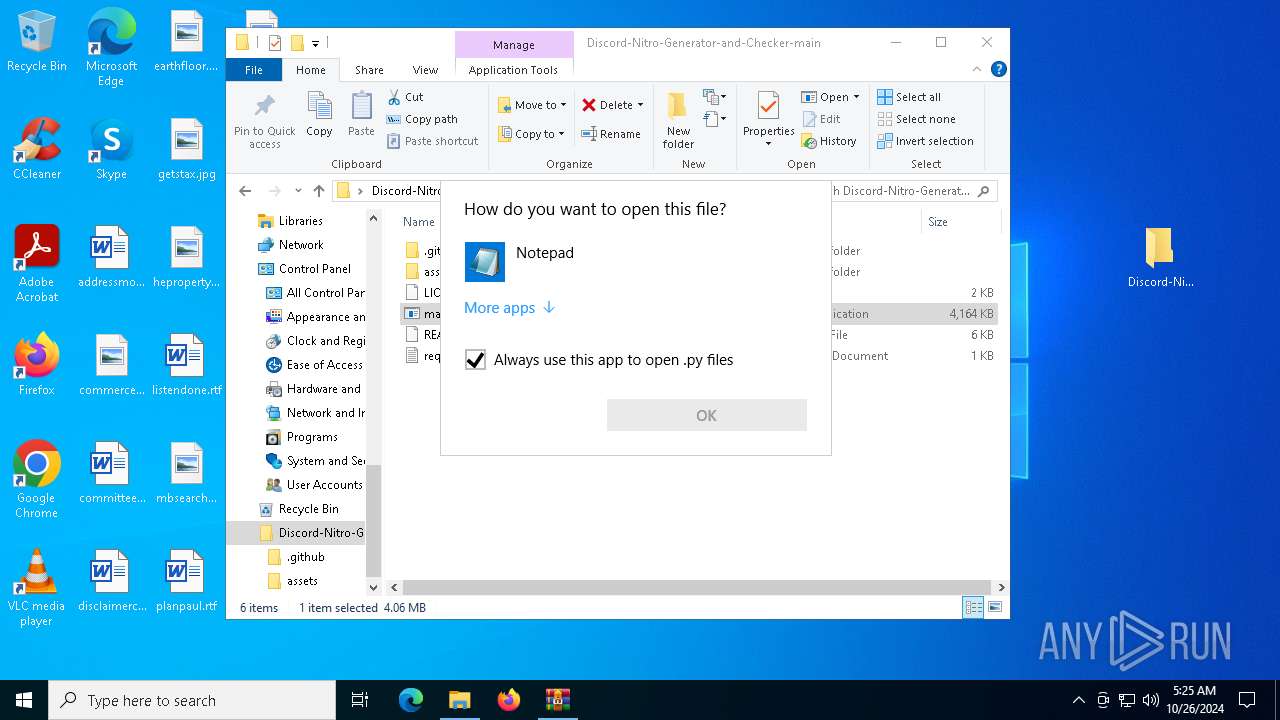
Task: Click Cut in the Clipboard group
Action: (x=405, y=97)
